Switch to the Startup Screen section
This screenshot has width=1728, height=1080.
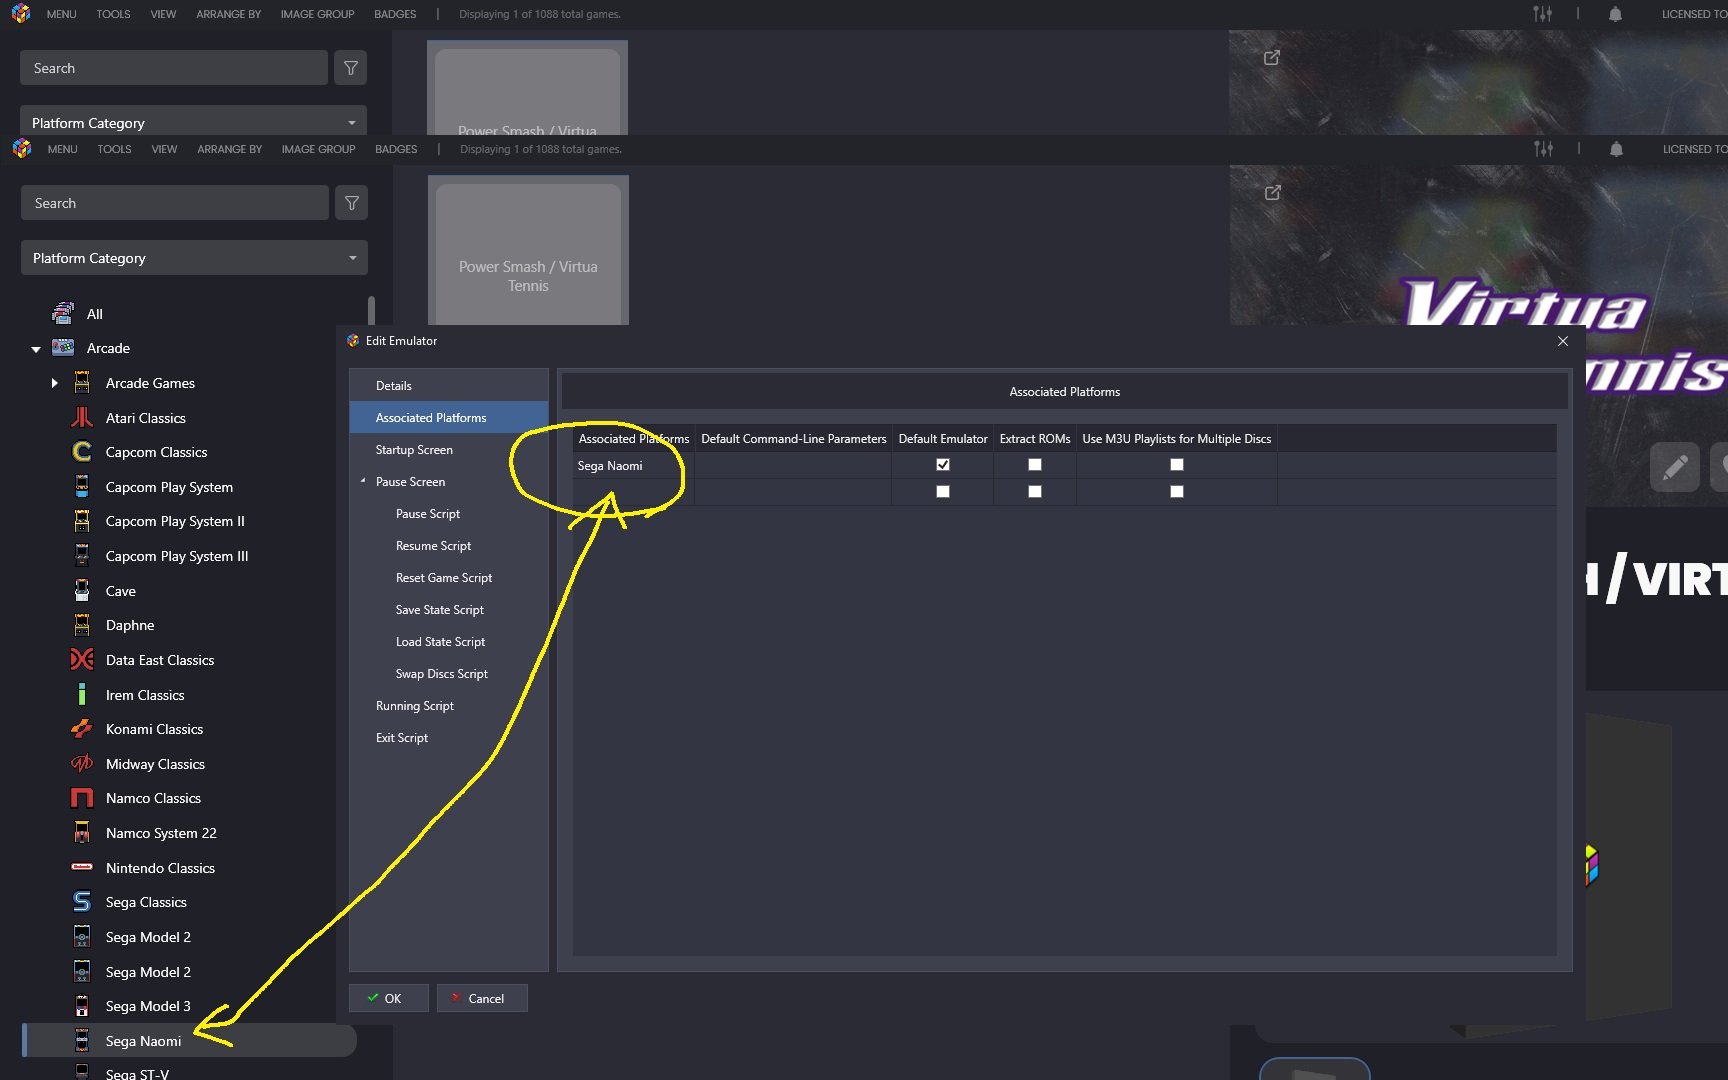point(448,450)
